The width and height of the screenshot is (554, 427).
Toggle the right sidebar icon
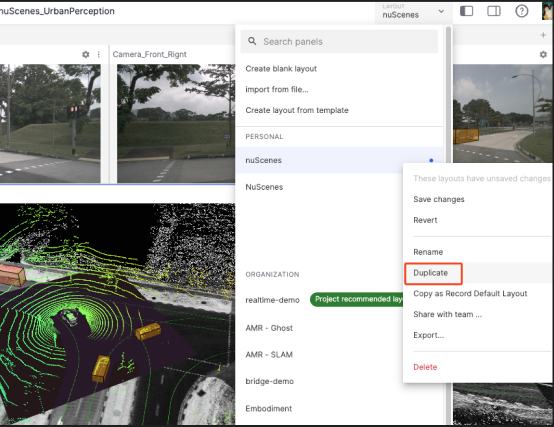click(494, 11)
